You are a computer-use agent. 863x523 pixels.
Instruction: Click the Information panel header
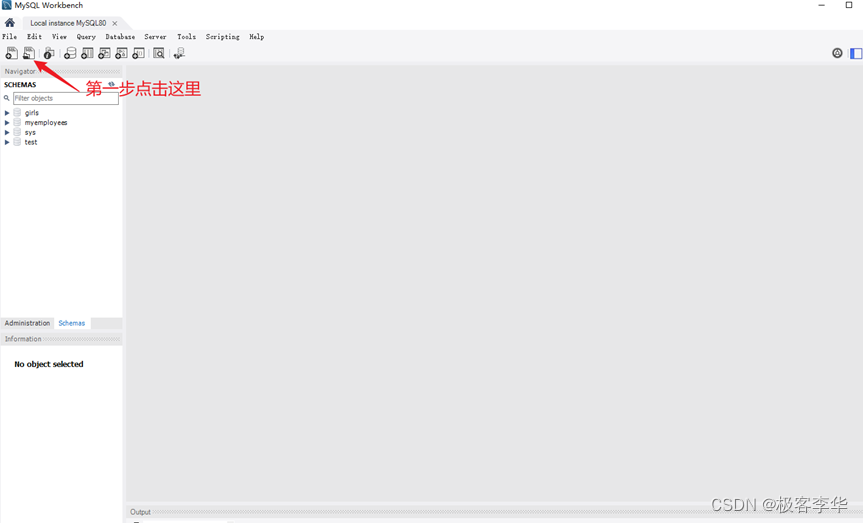[62, 339]
